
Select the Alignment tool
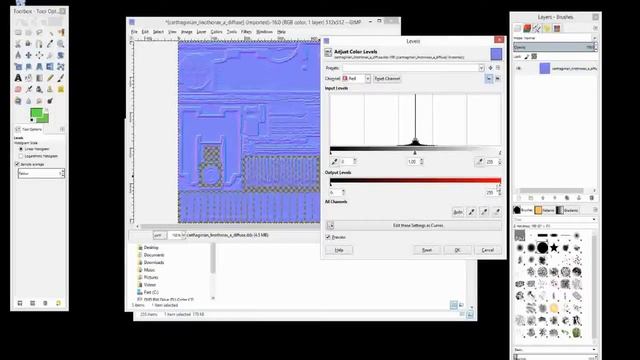pyautogui.click(x=40, y=55)
